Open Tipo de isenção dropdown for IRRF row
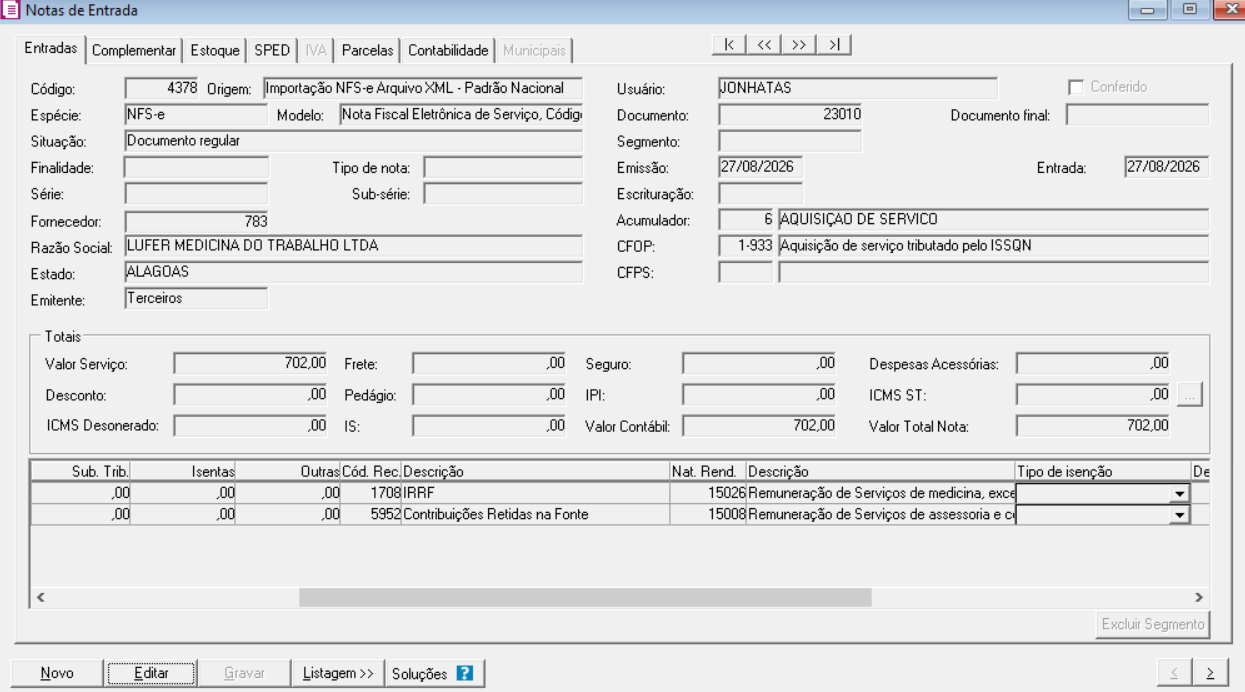This screenshot has height=692, width=1245. (x=1181, y=494)
